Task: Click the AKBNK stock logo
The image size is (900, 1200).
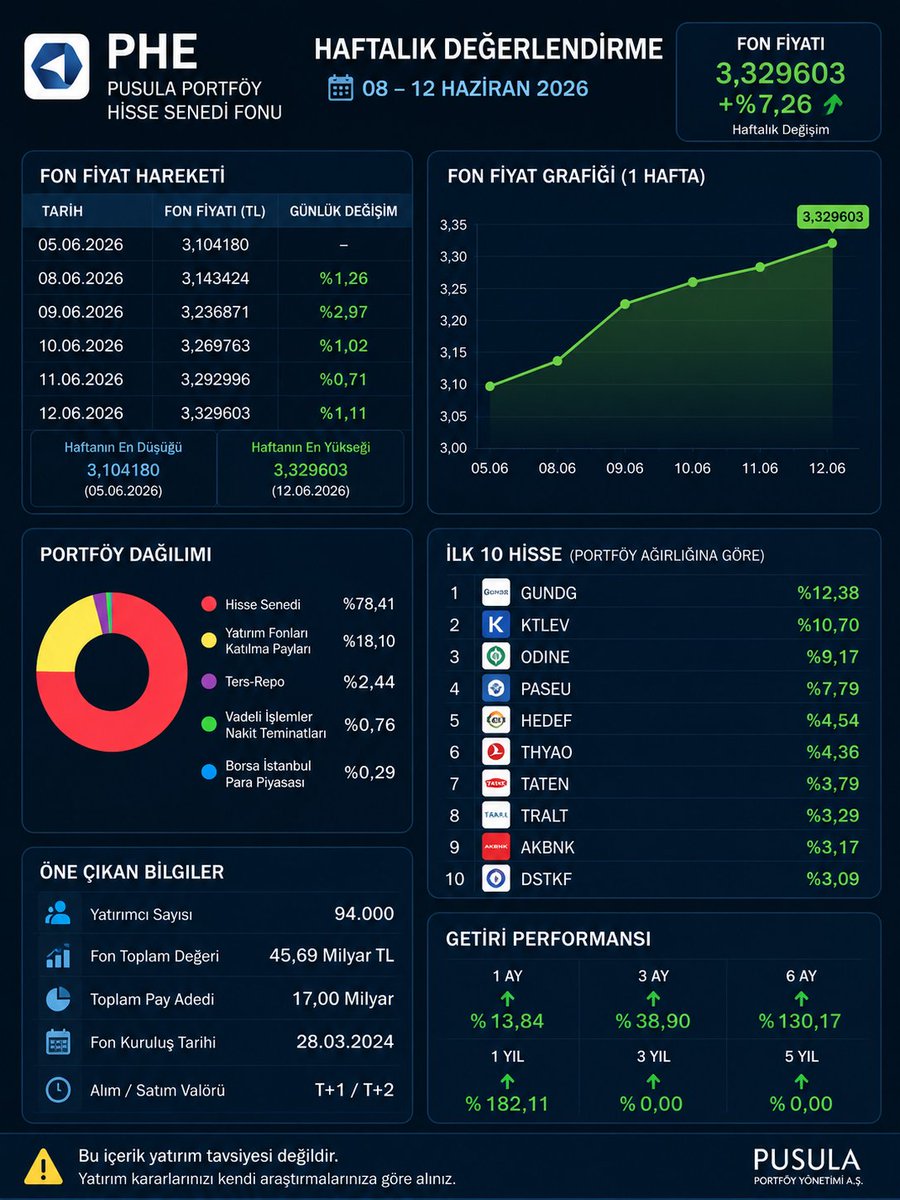Action: [x=496, y=847]
